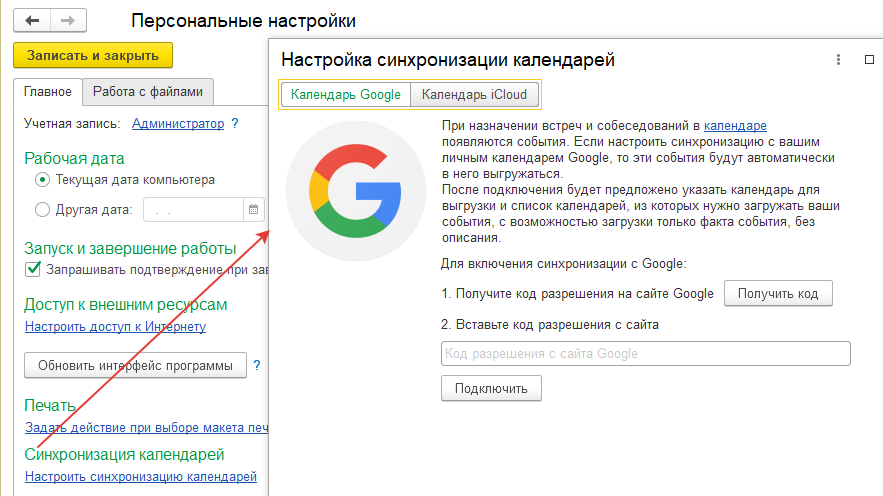The width and height of the screenshot is (883, 496).
Task: Click the Получить код button
Action: pyautogui.click(x=778, y=293)
